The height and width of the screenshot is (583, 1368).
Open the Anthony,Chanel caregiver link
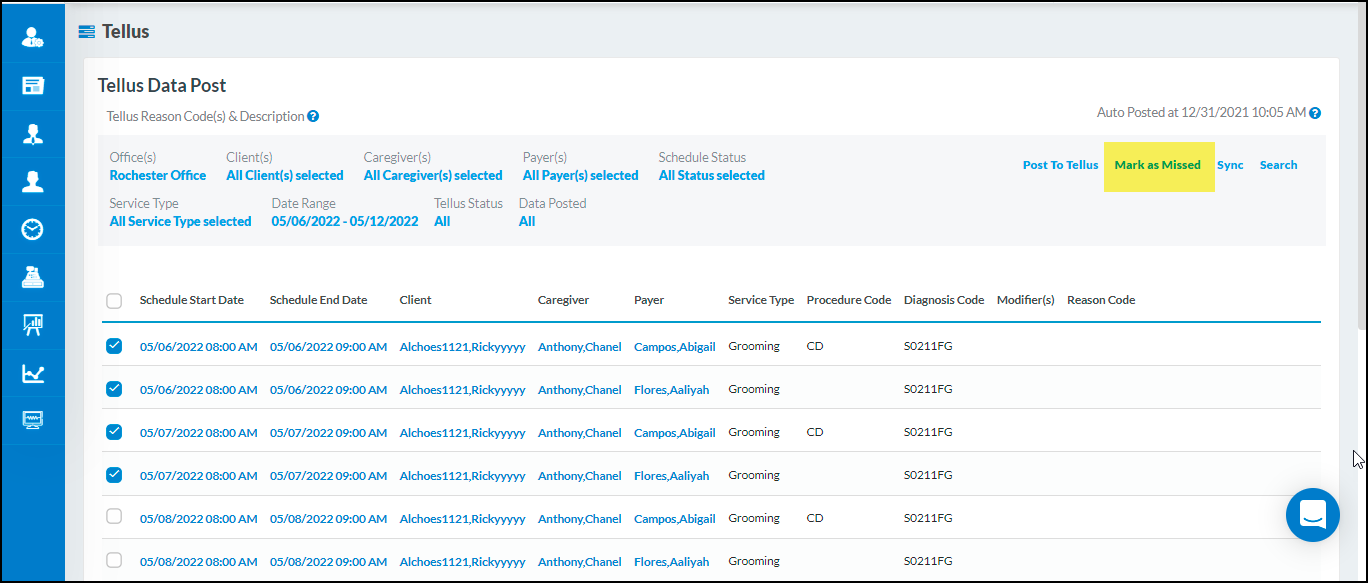click(x=579, y=345)
